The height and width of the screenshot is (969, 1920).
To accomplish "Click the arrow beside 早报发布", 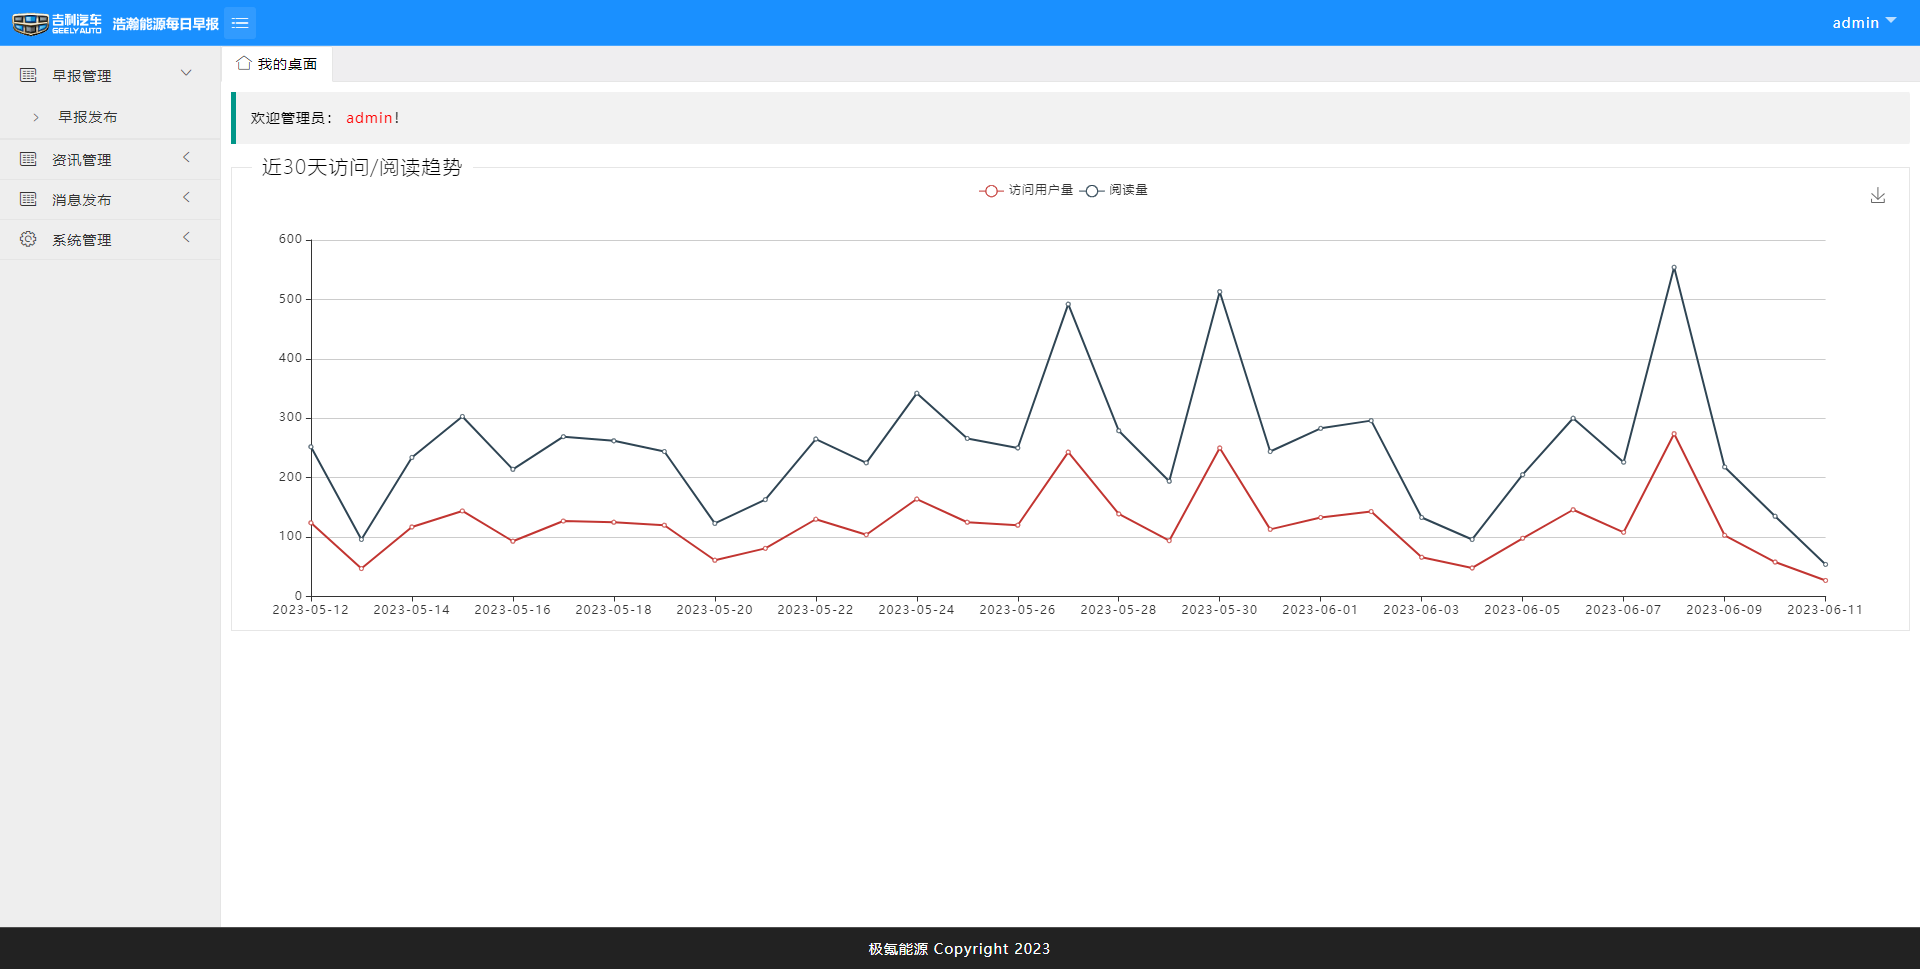I will point(36,117).
